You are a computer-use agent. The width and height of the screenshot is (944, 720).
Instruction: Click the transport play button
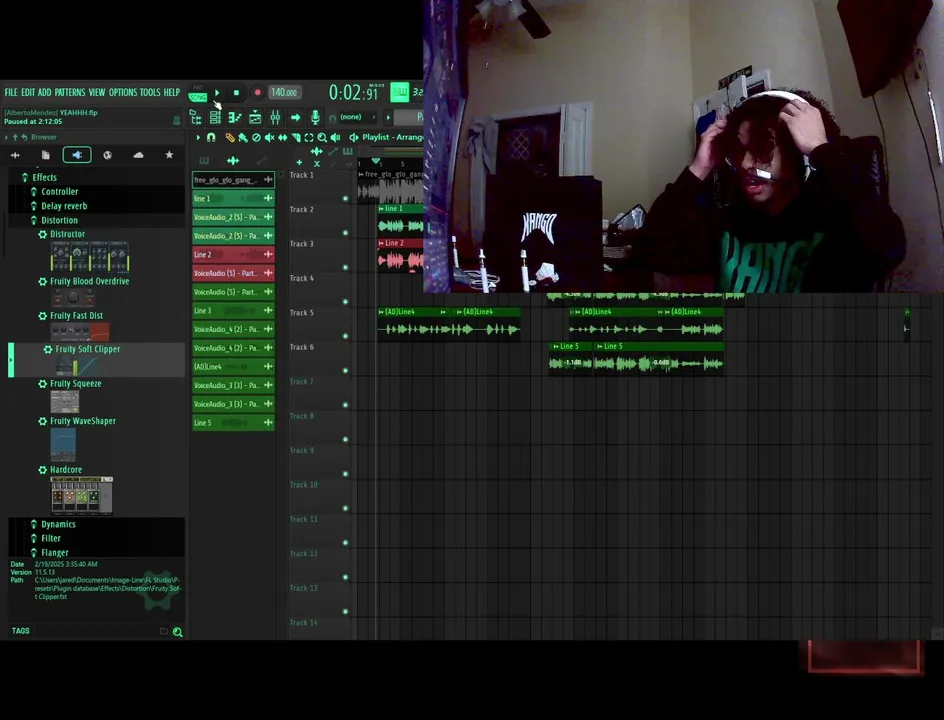click(x=217, y=93)
